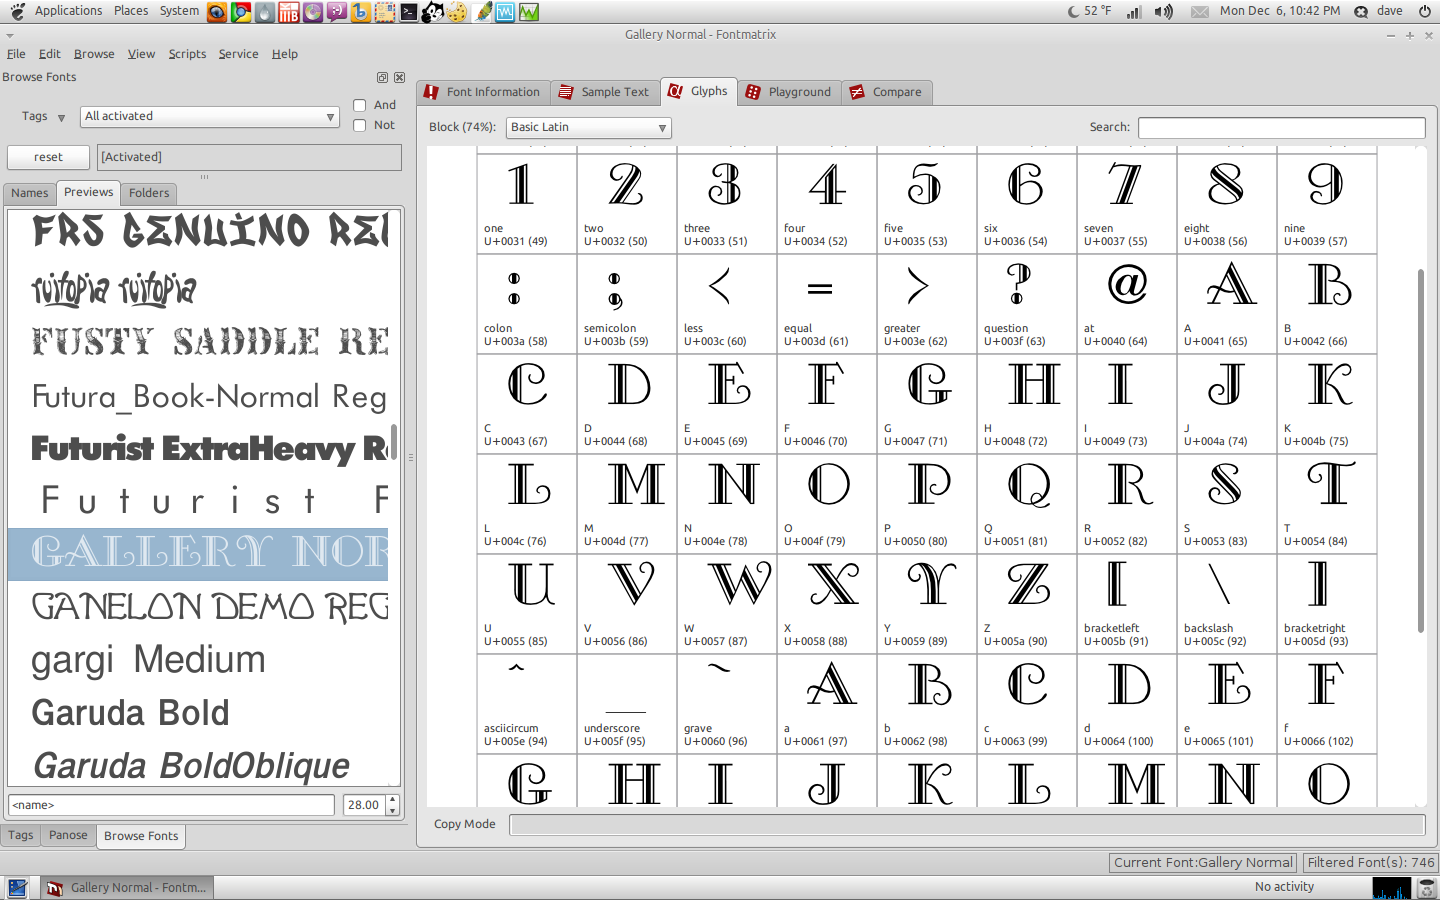Open the purple chat smiley launcher

337,12
